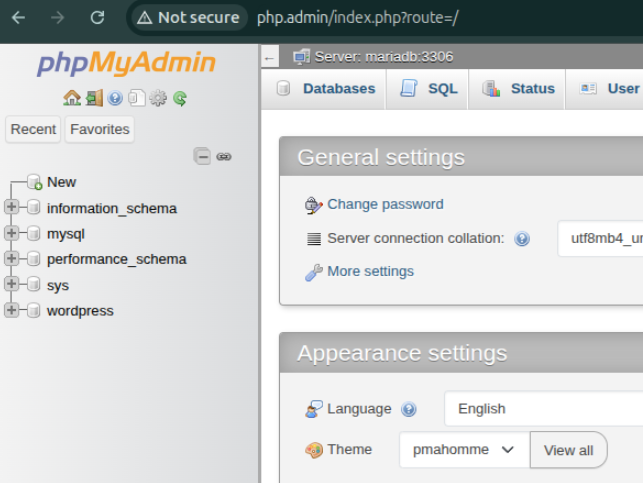Click New database tree entry
This screenshot has height=483, width=643.
tap(61, 182)
